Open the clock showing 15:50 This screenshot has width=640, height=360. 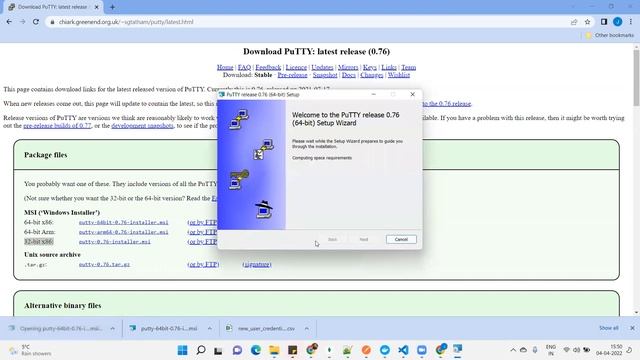[x=609, y=350]
